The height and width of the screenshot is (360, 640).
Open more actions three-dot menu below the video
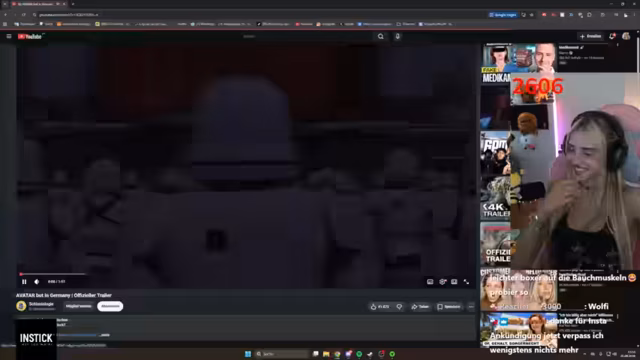(x=471, y=307)
